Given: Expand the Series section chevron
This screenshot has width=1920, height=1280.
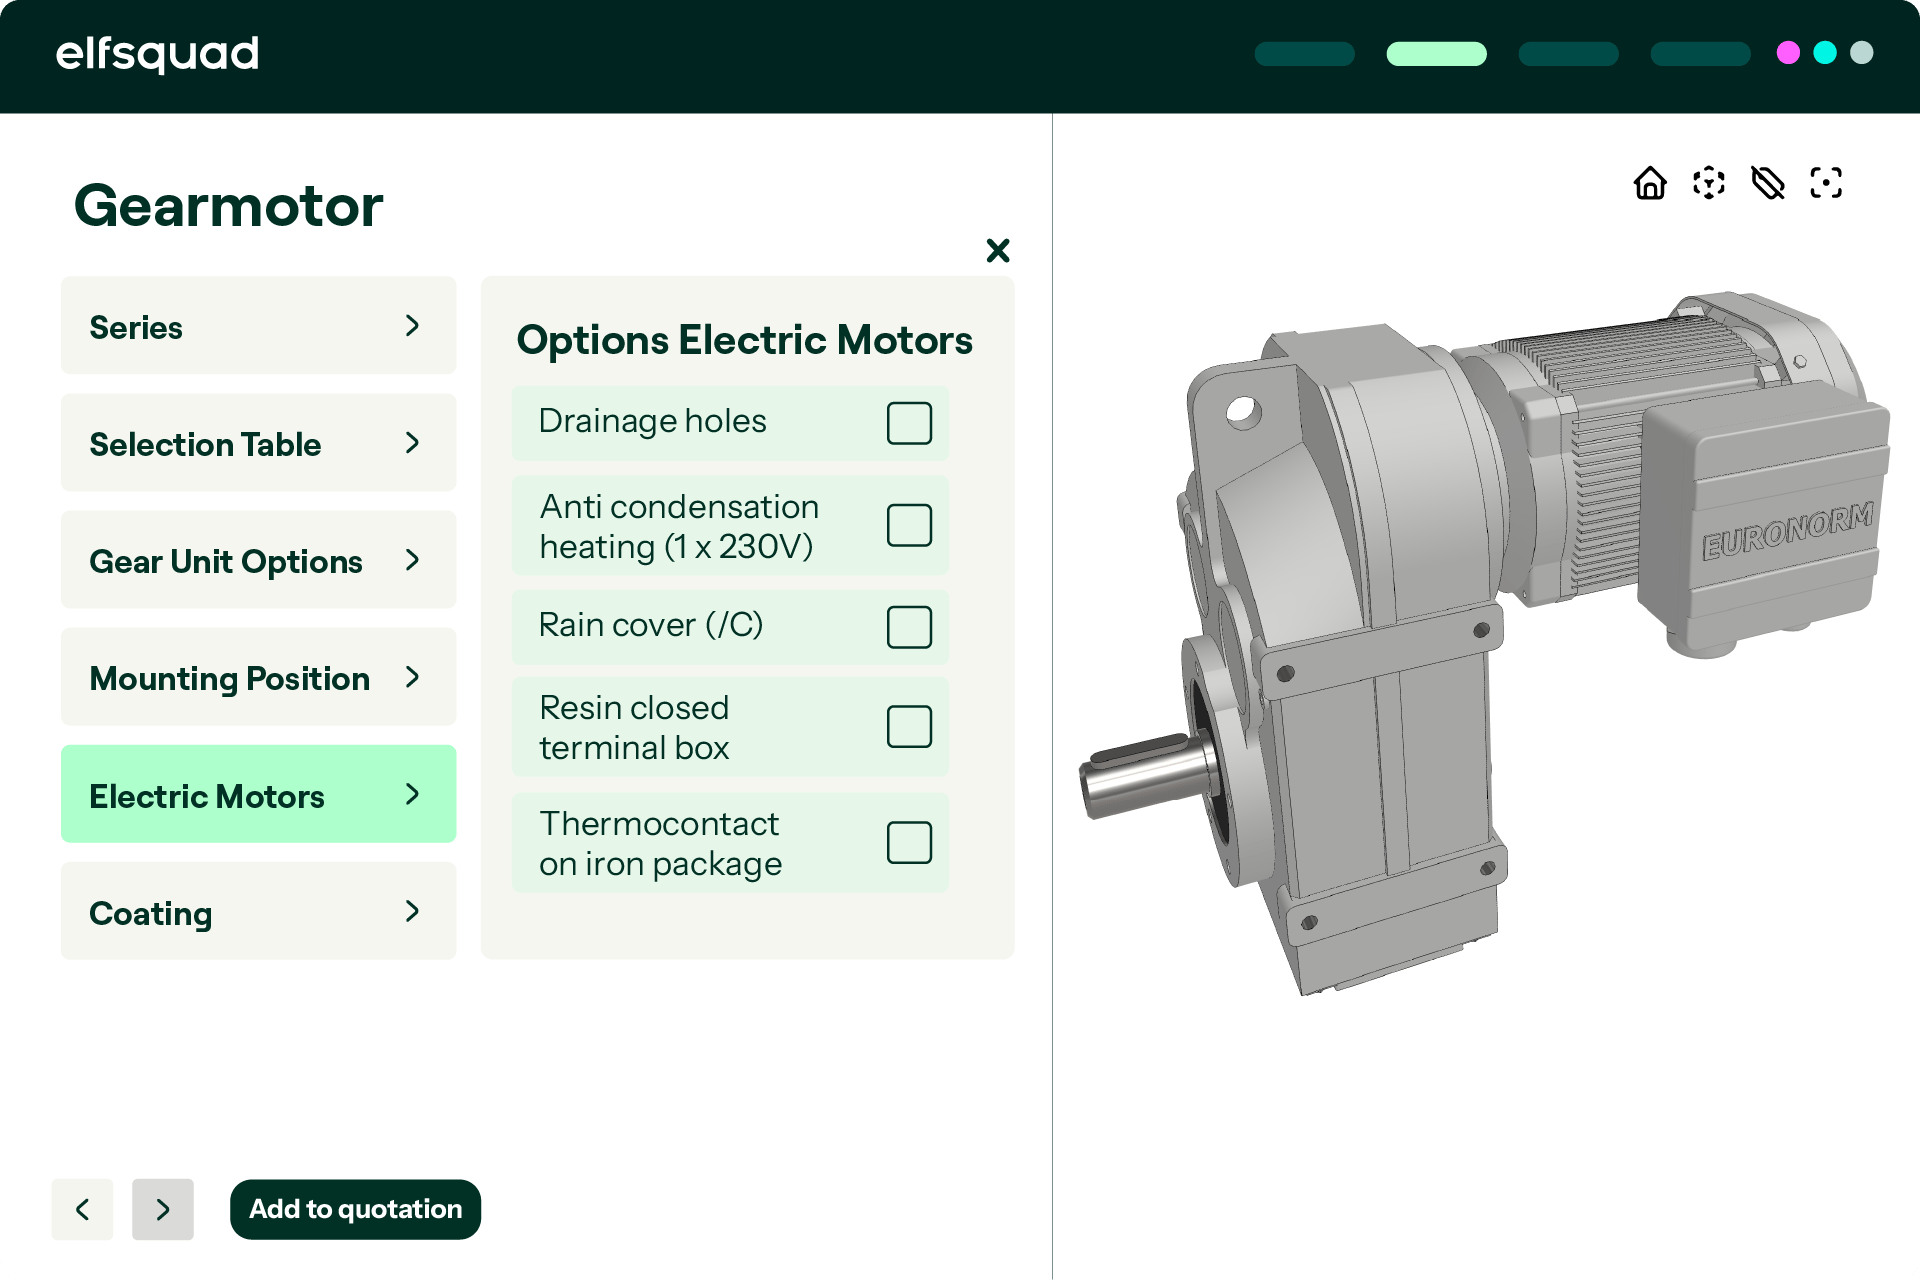Looking at the screenshot, I should [x=412, y=326].
